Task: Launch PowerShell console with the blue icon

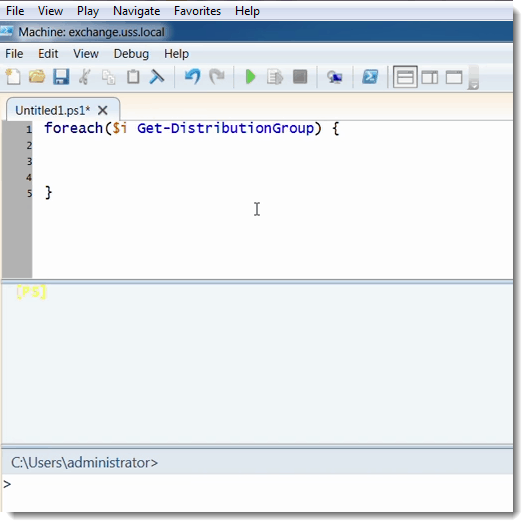Action: (x=370, y=77)
